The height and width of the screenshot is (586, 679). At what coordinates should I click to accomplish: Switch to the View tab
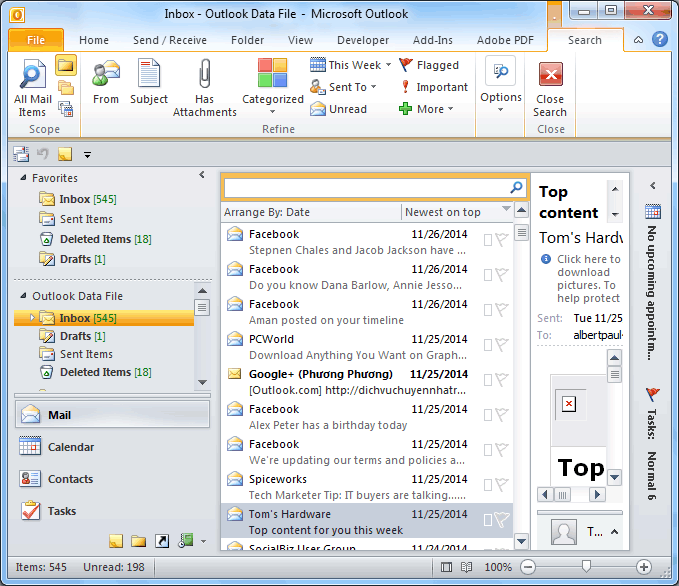tap(300, 40)
